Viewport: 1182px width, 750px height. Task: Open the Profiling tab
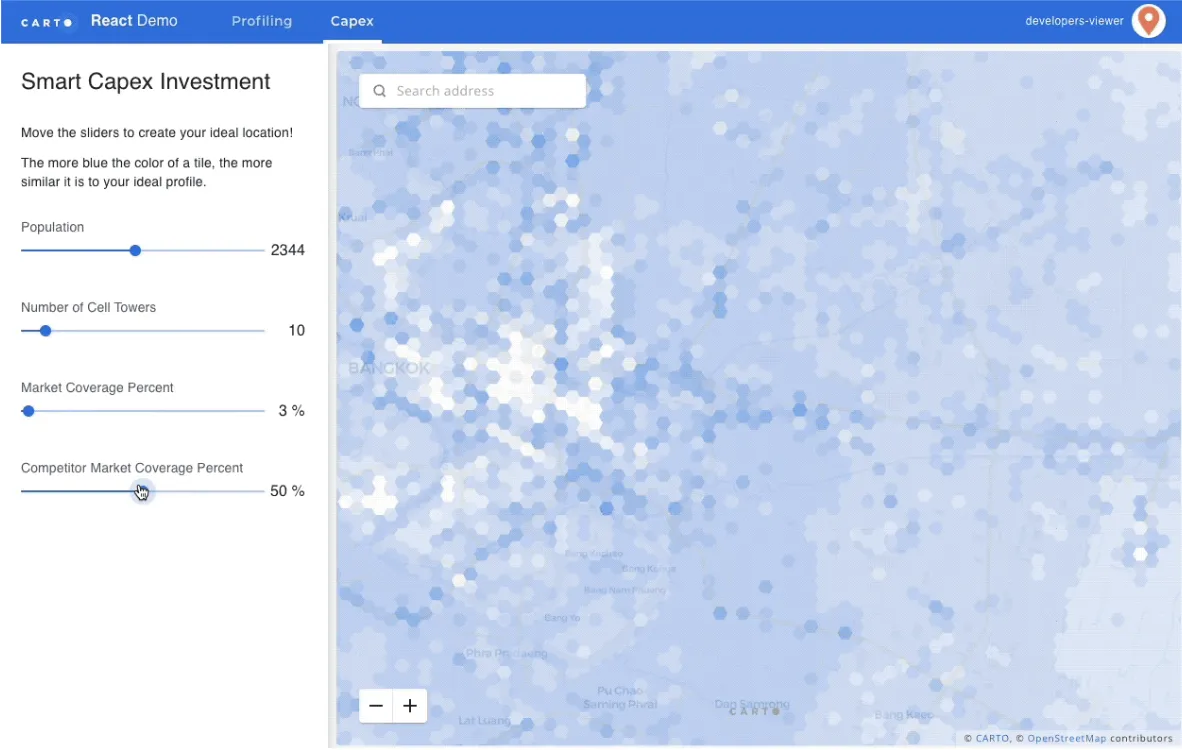pos(261,21)
